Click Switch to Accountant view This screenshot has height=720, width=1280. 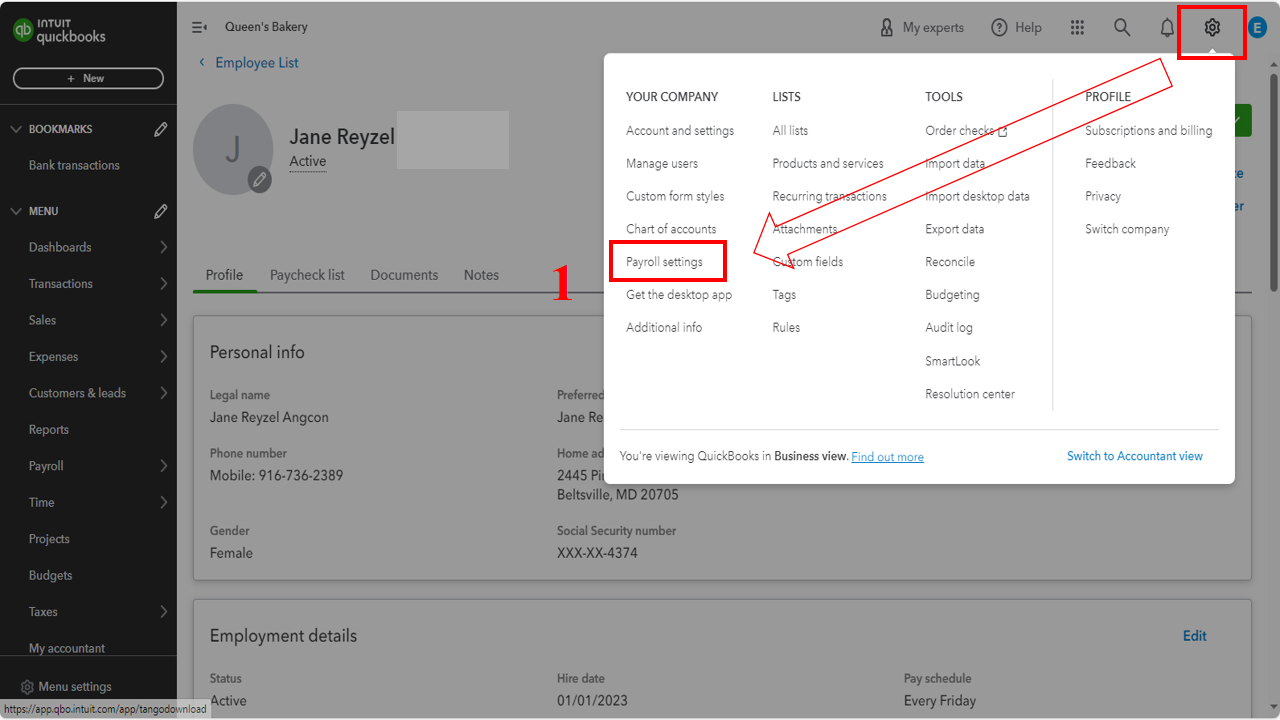(1135, 456)
